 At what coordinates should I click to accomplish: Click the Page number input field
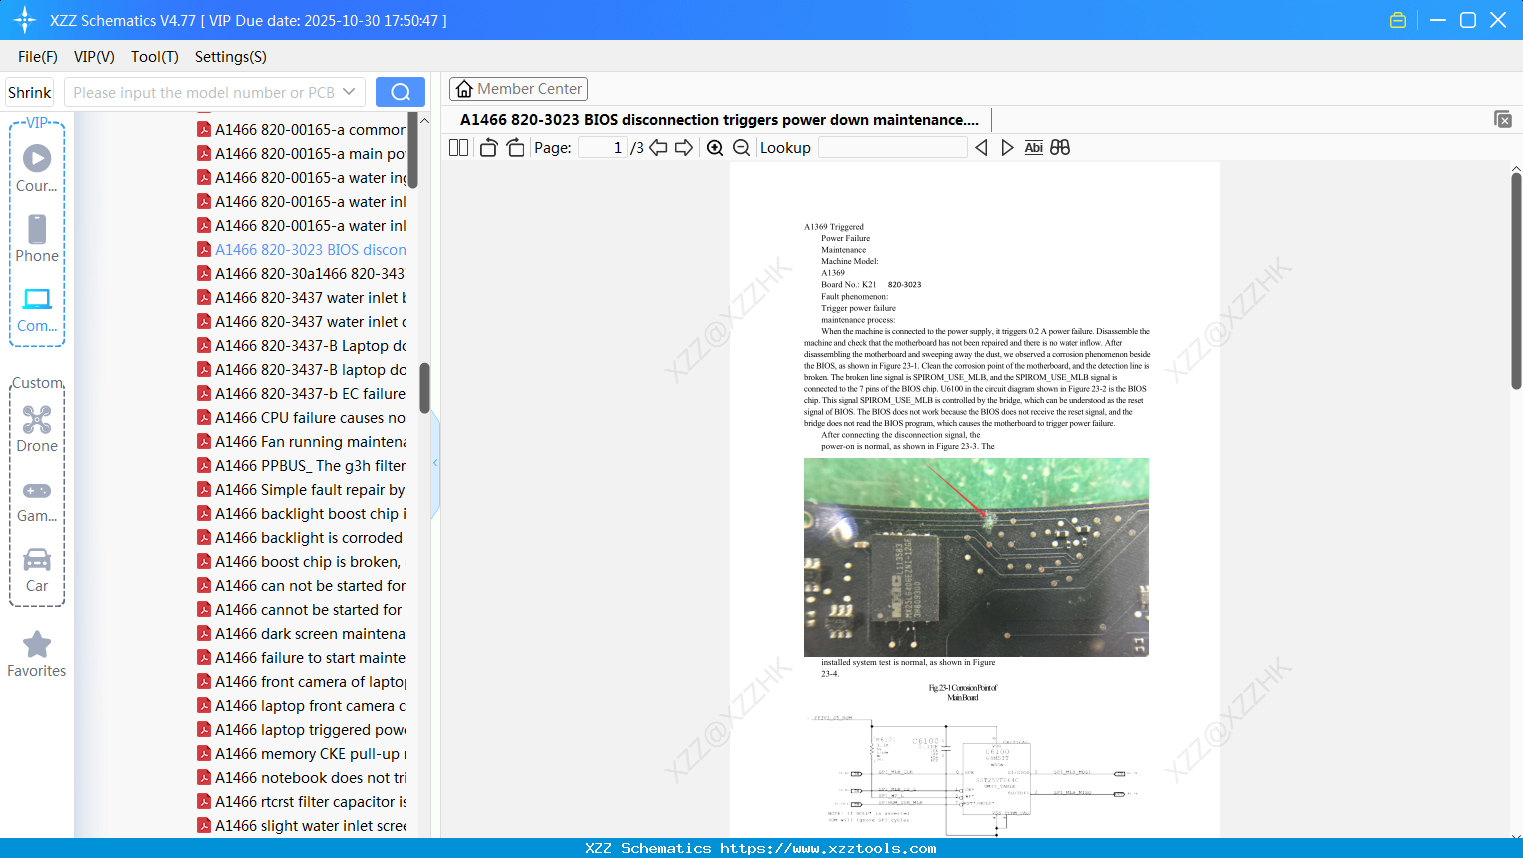pyautogui.click(x=603, y=147)
